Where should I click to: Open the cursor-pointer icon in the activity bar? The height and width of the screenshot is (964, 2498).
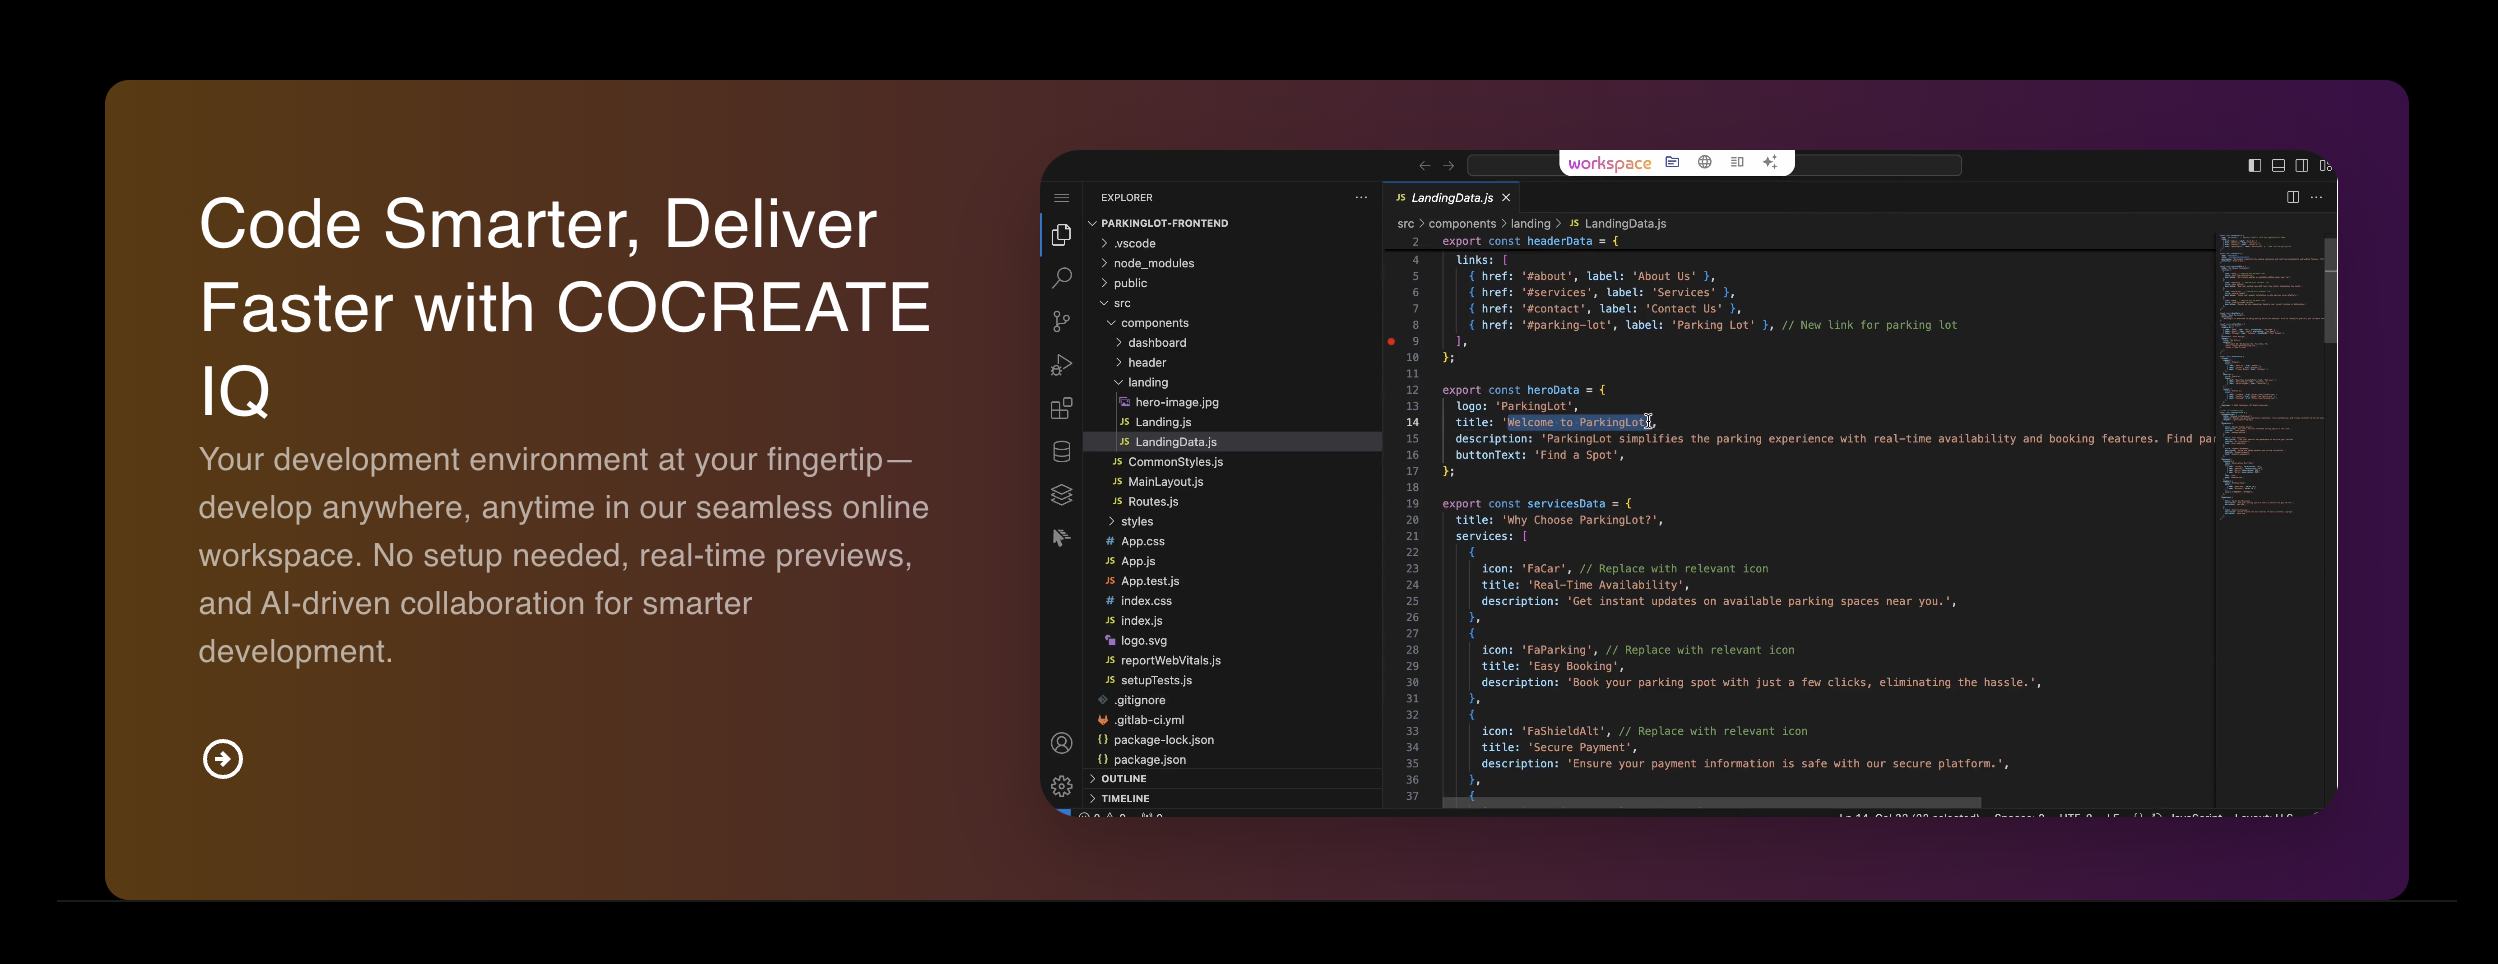[1062, 538]
